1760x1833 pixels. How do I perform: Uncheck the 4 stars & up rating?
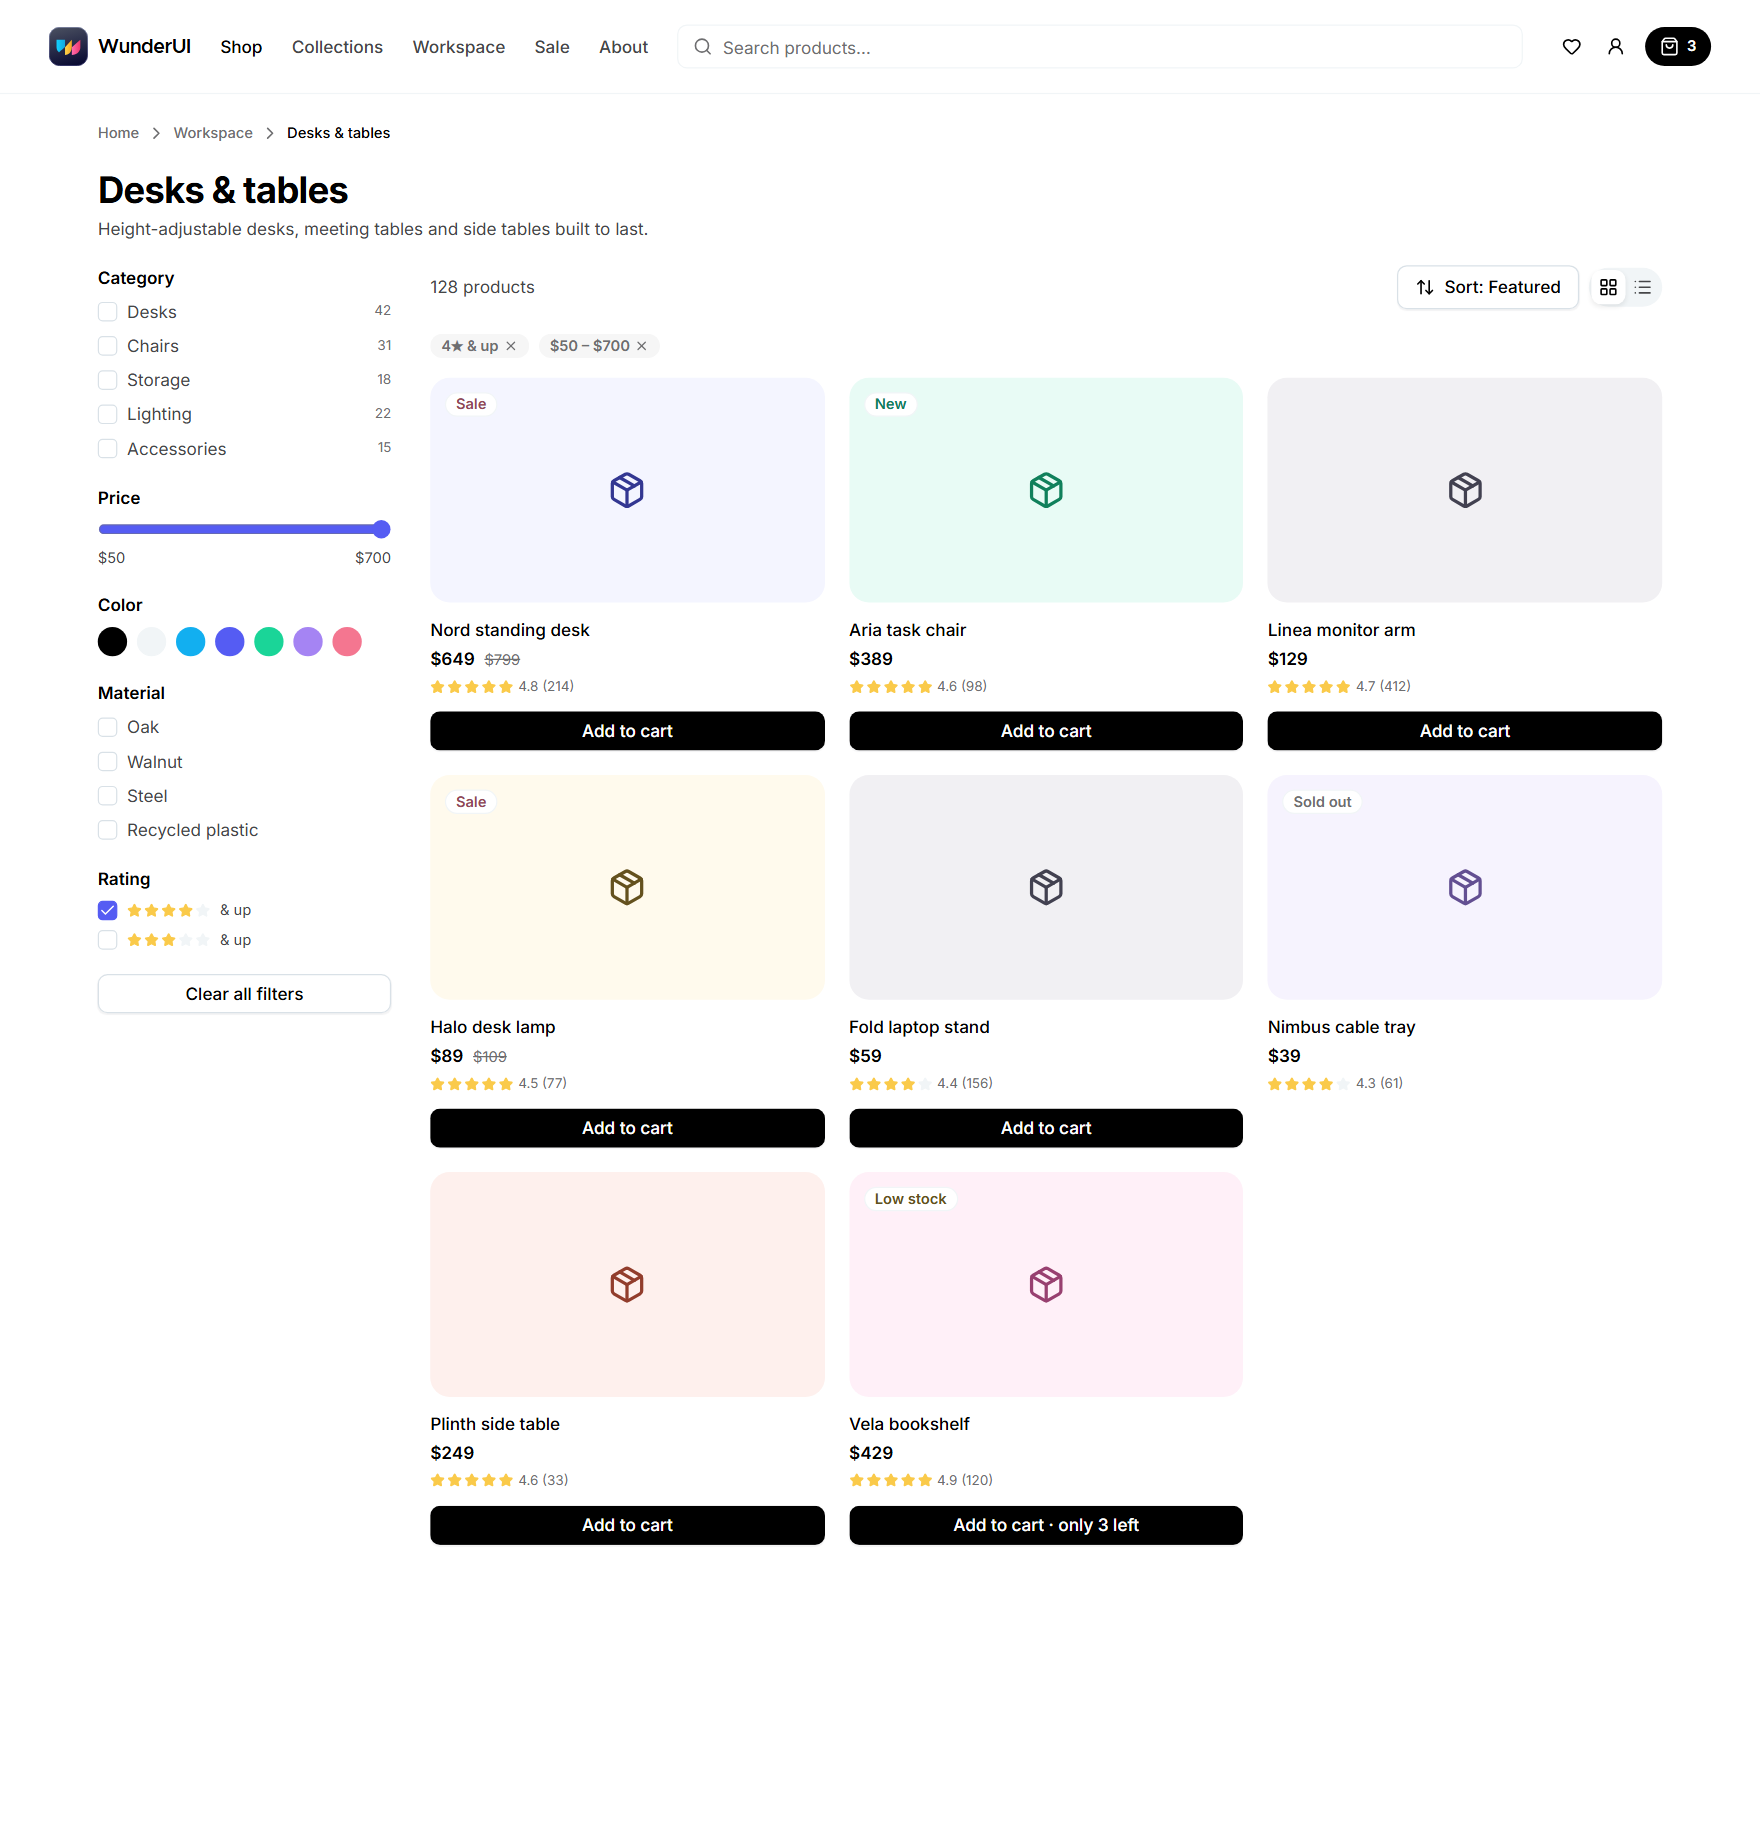coord(108,910)
